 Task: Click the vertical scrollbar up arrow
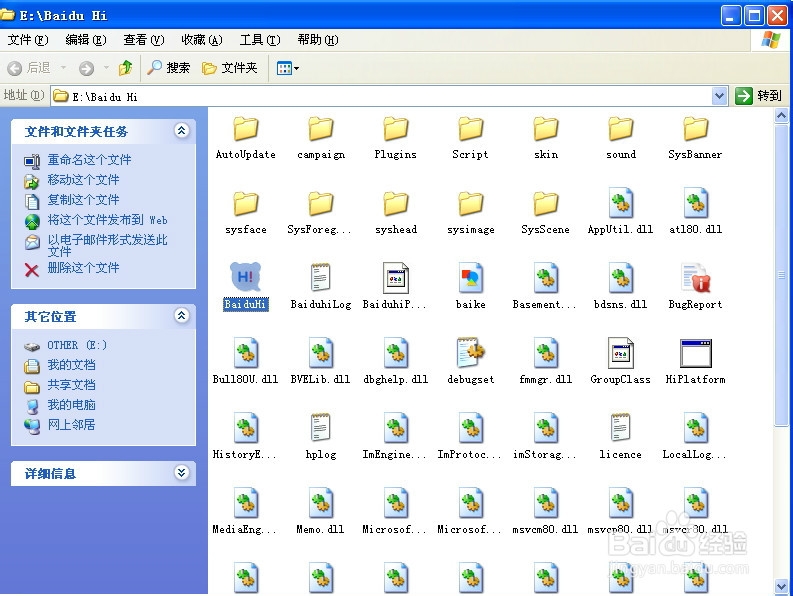781,116
